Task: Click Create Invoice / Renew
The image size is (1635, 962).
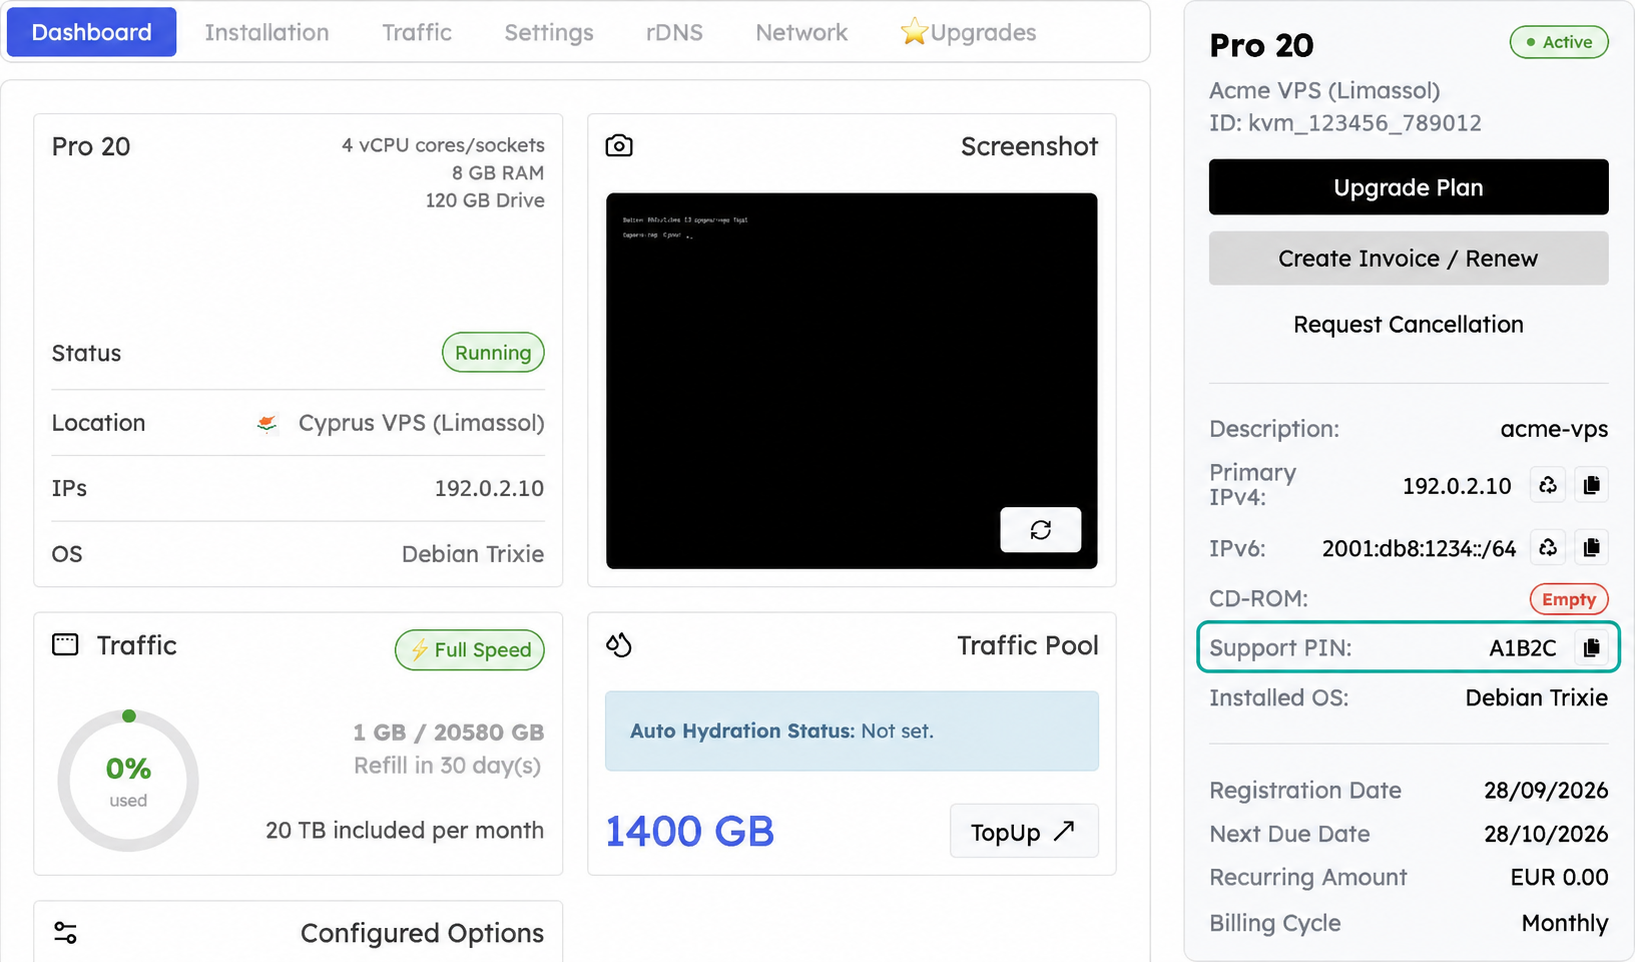Action: point(1408,258)
